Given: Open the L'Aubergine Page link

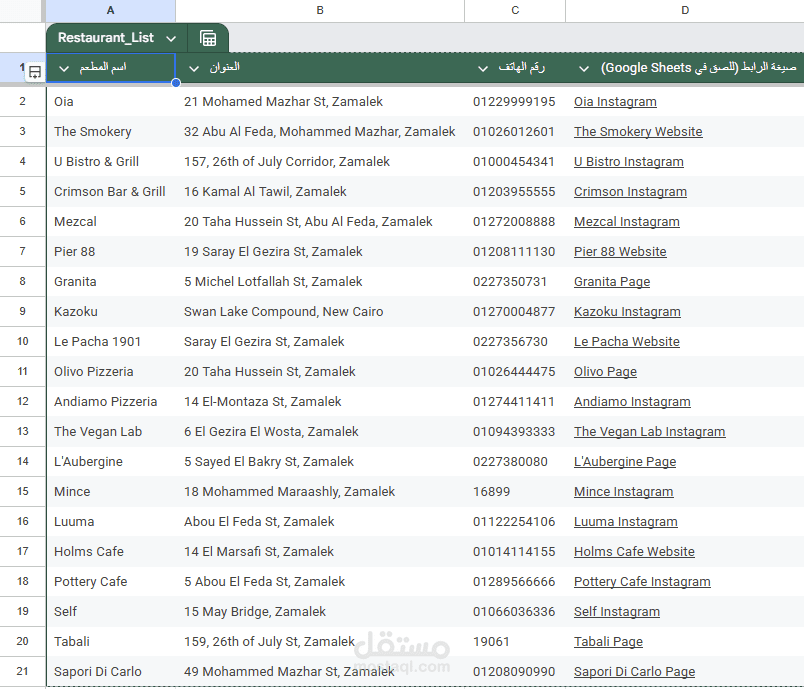Looking at the screenshot, I should (x=625, y=461).
